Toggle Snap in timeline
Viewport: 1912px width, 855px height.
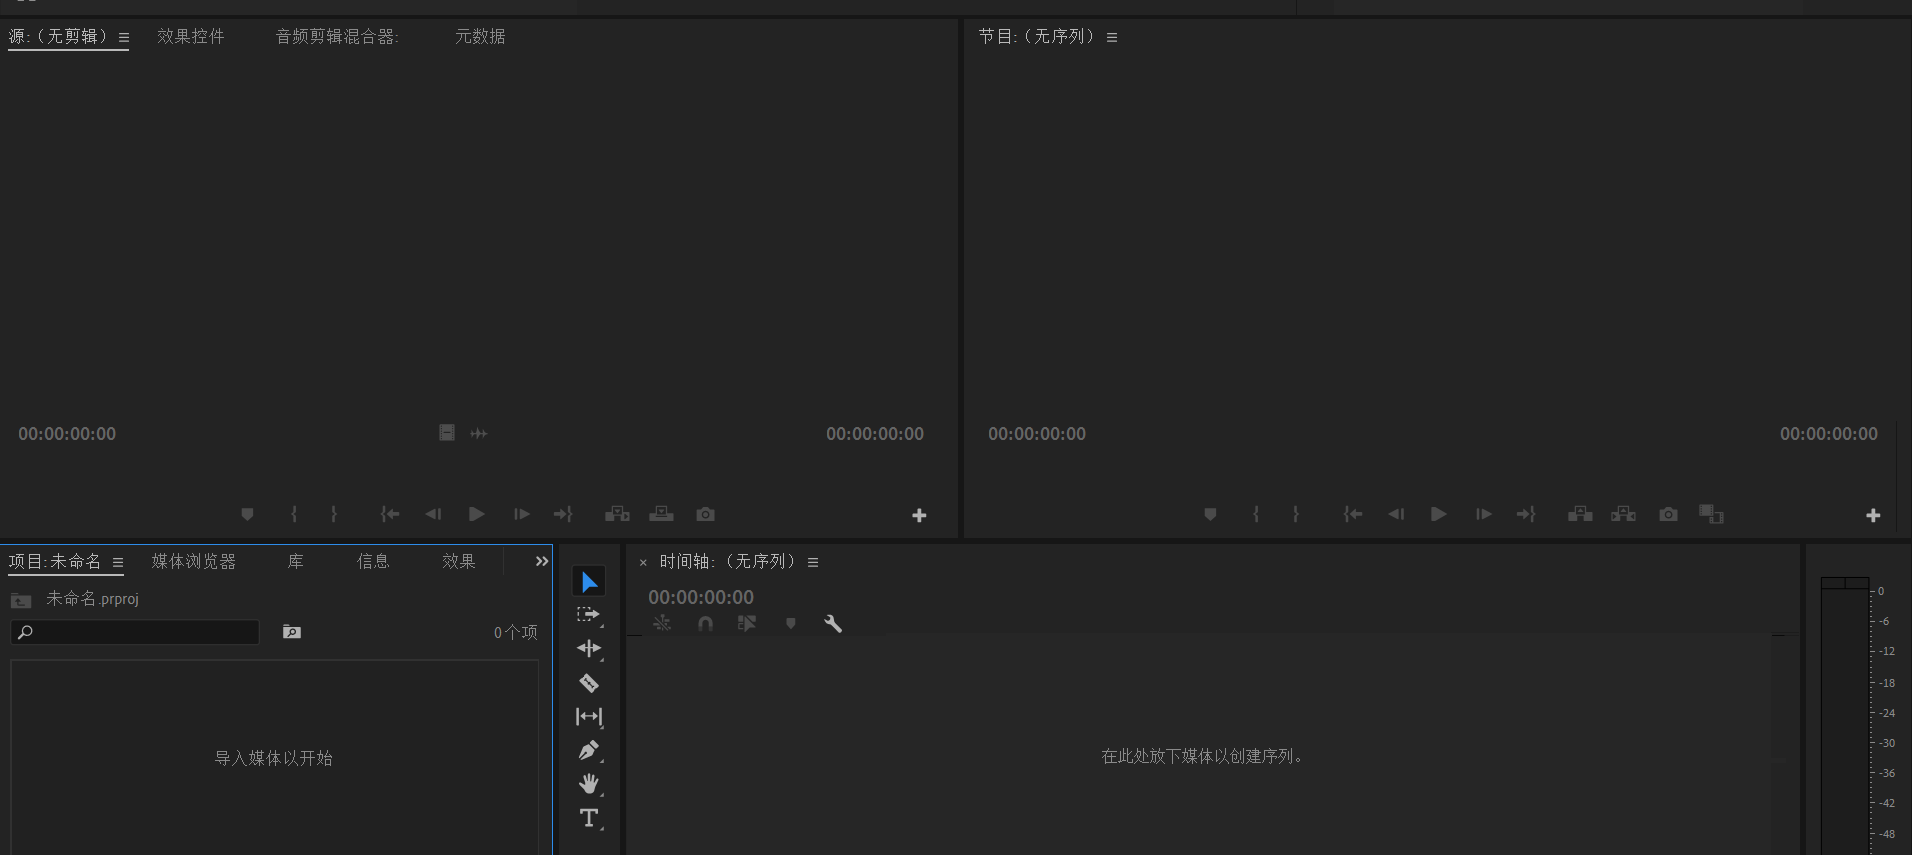[x=705, y=623]
